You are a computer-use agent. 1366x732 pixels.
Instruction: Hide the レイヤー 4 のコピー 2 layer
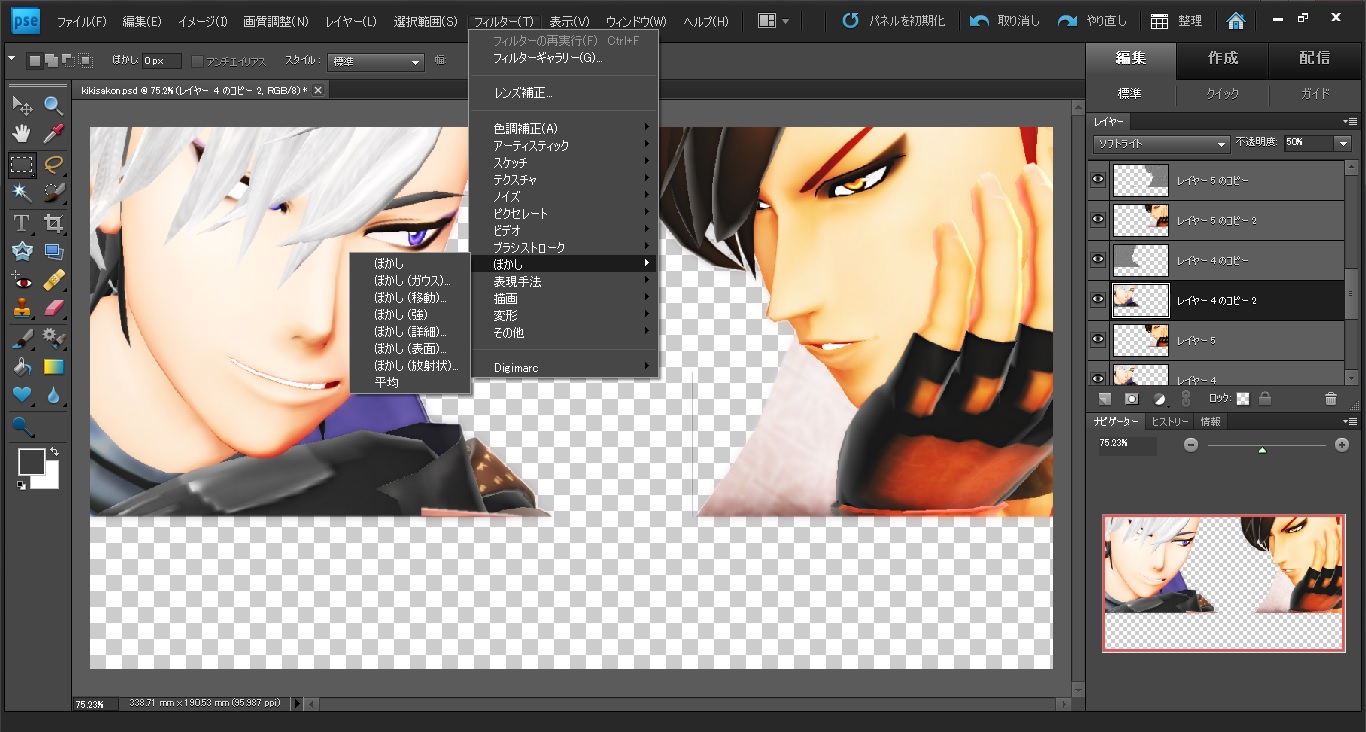1098,300
